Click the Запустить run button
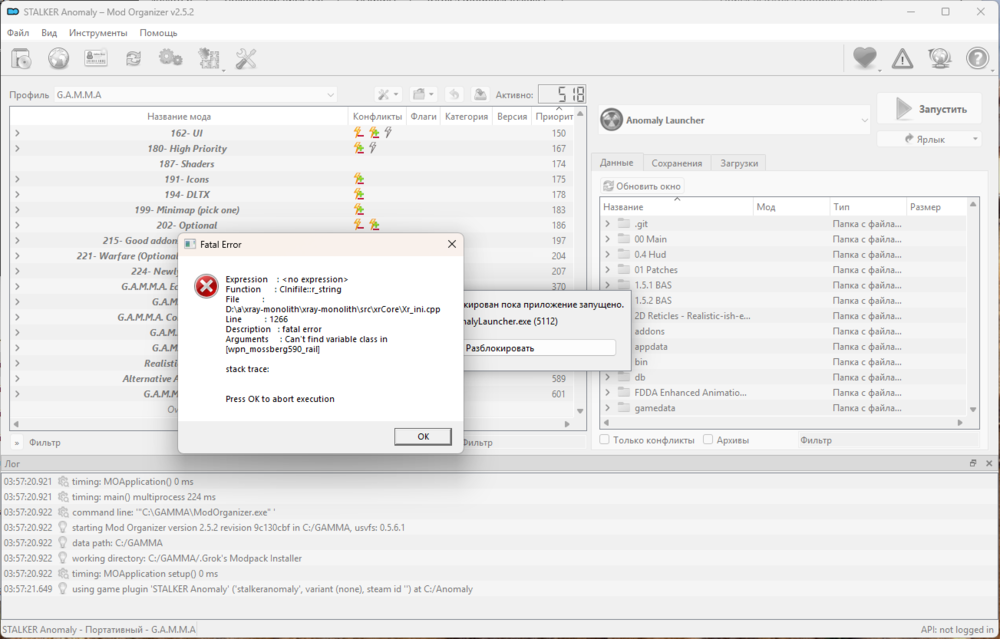 (930, 109)
